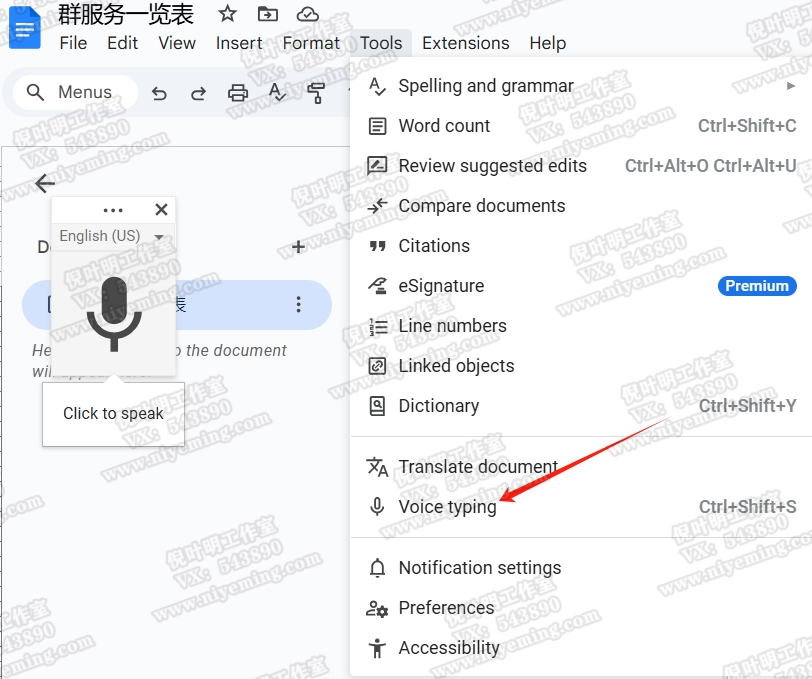Check the cloud saved status icon
Screen dimensions: 812x679
(x=308, y=14)
